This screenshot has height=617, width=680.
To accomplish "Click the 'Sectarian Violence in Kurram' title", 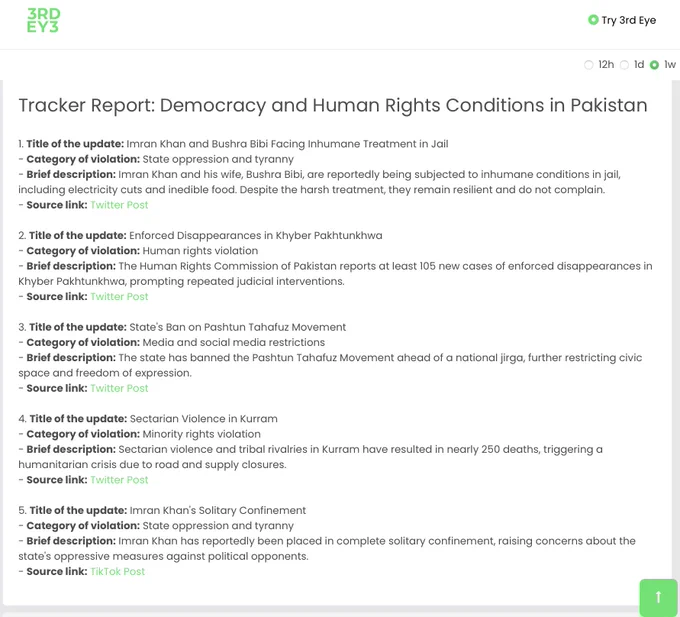I will (203, 419).
